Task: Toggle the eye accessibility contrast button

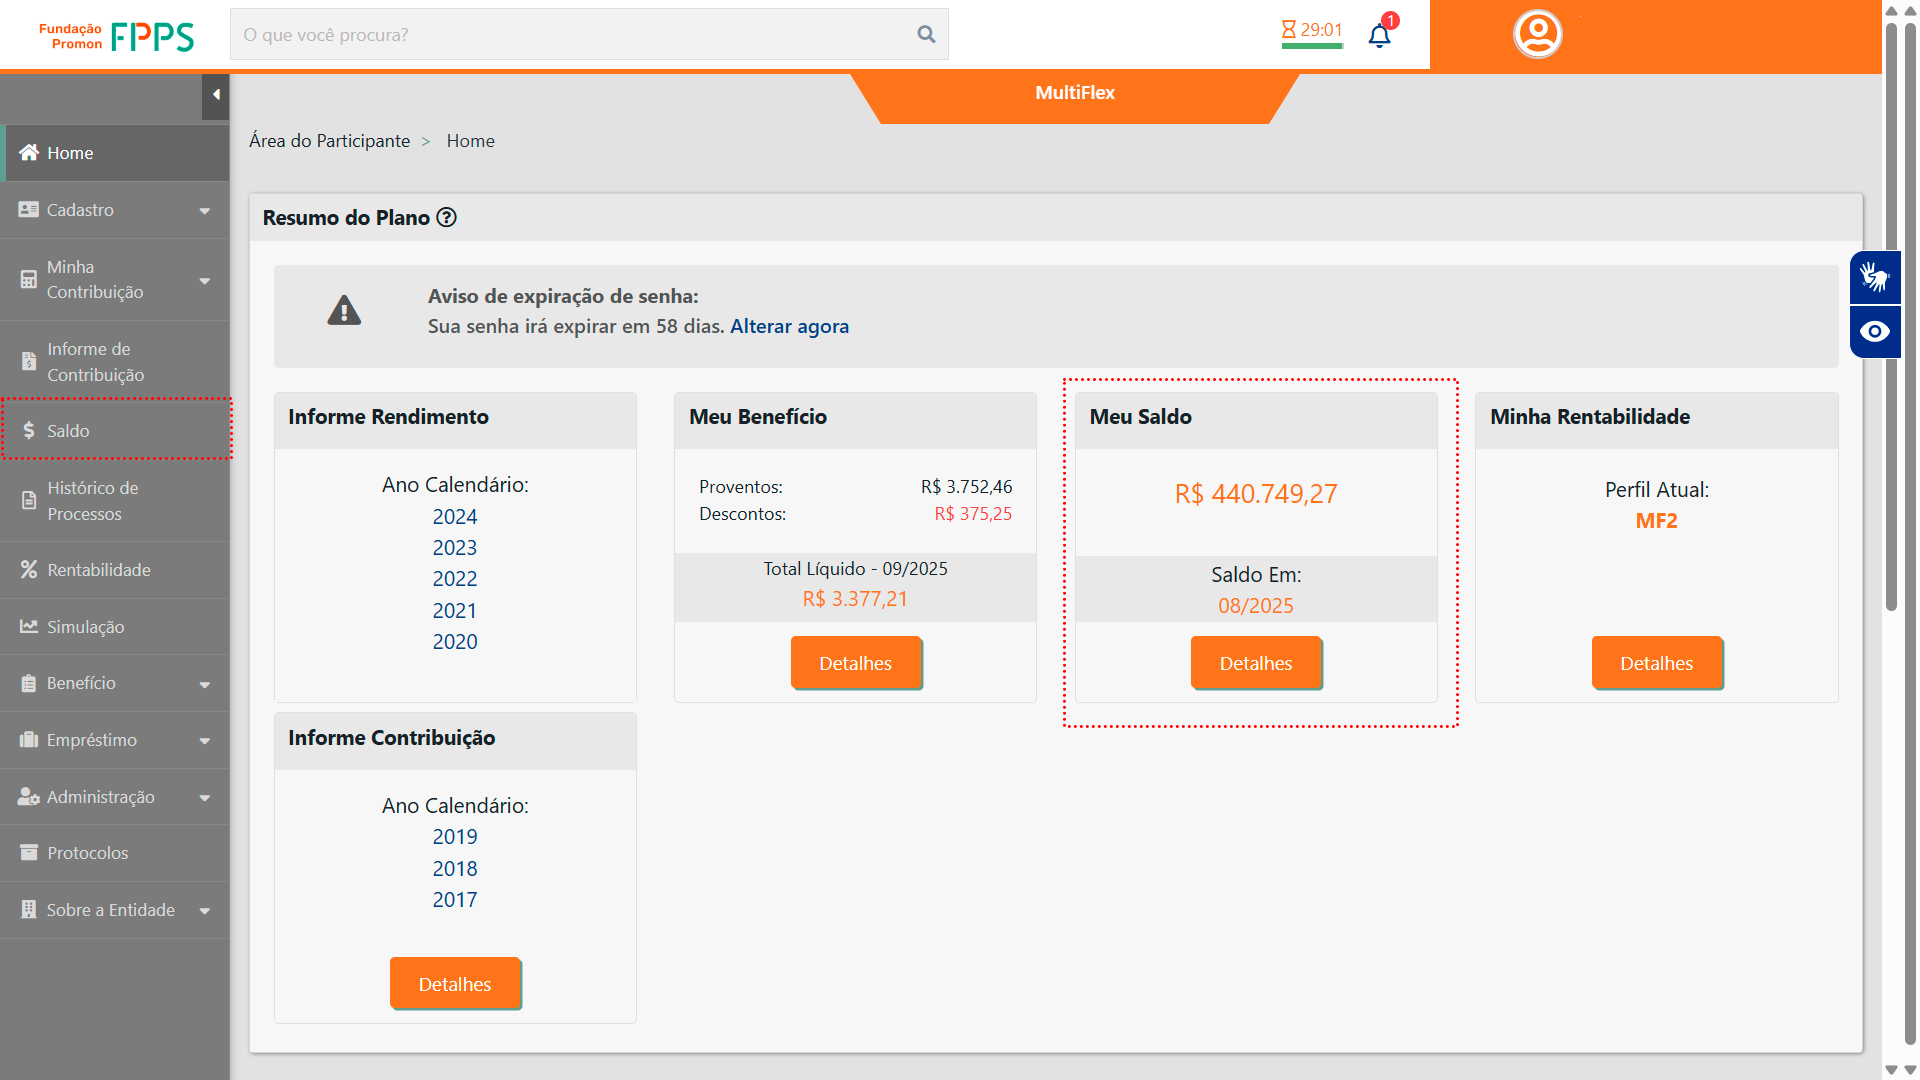Action: 1874,332
